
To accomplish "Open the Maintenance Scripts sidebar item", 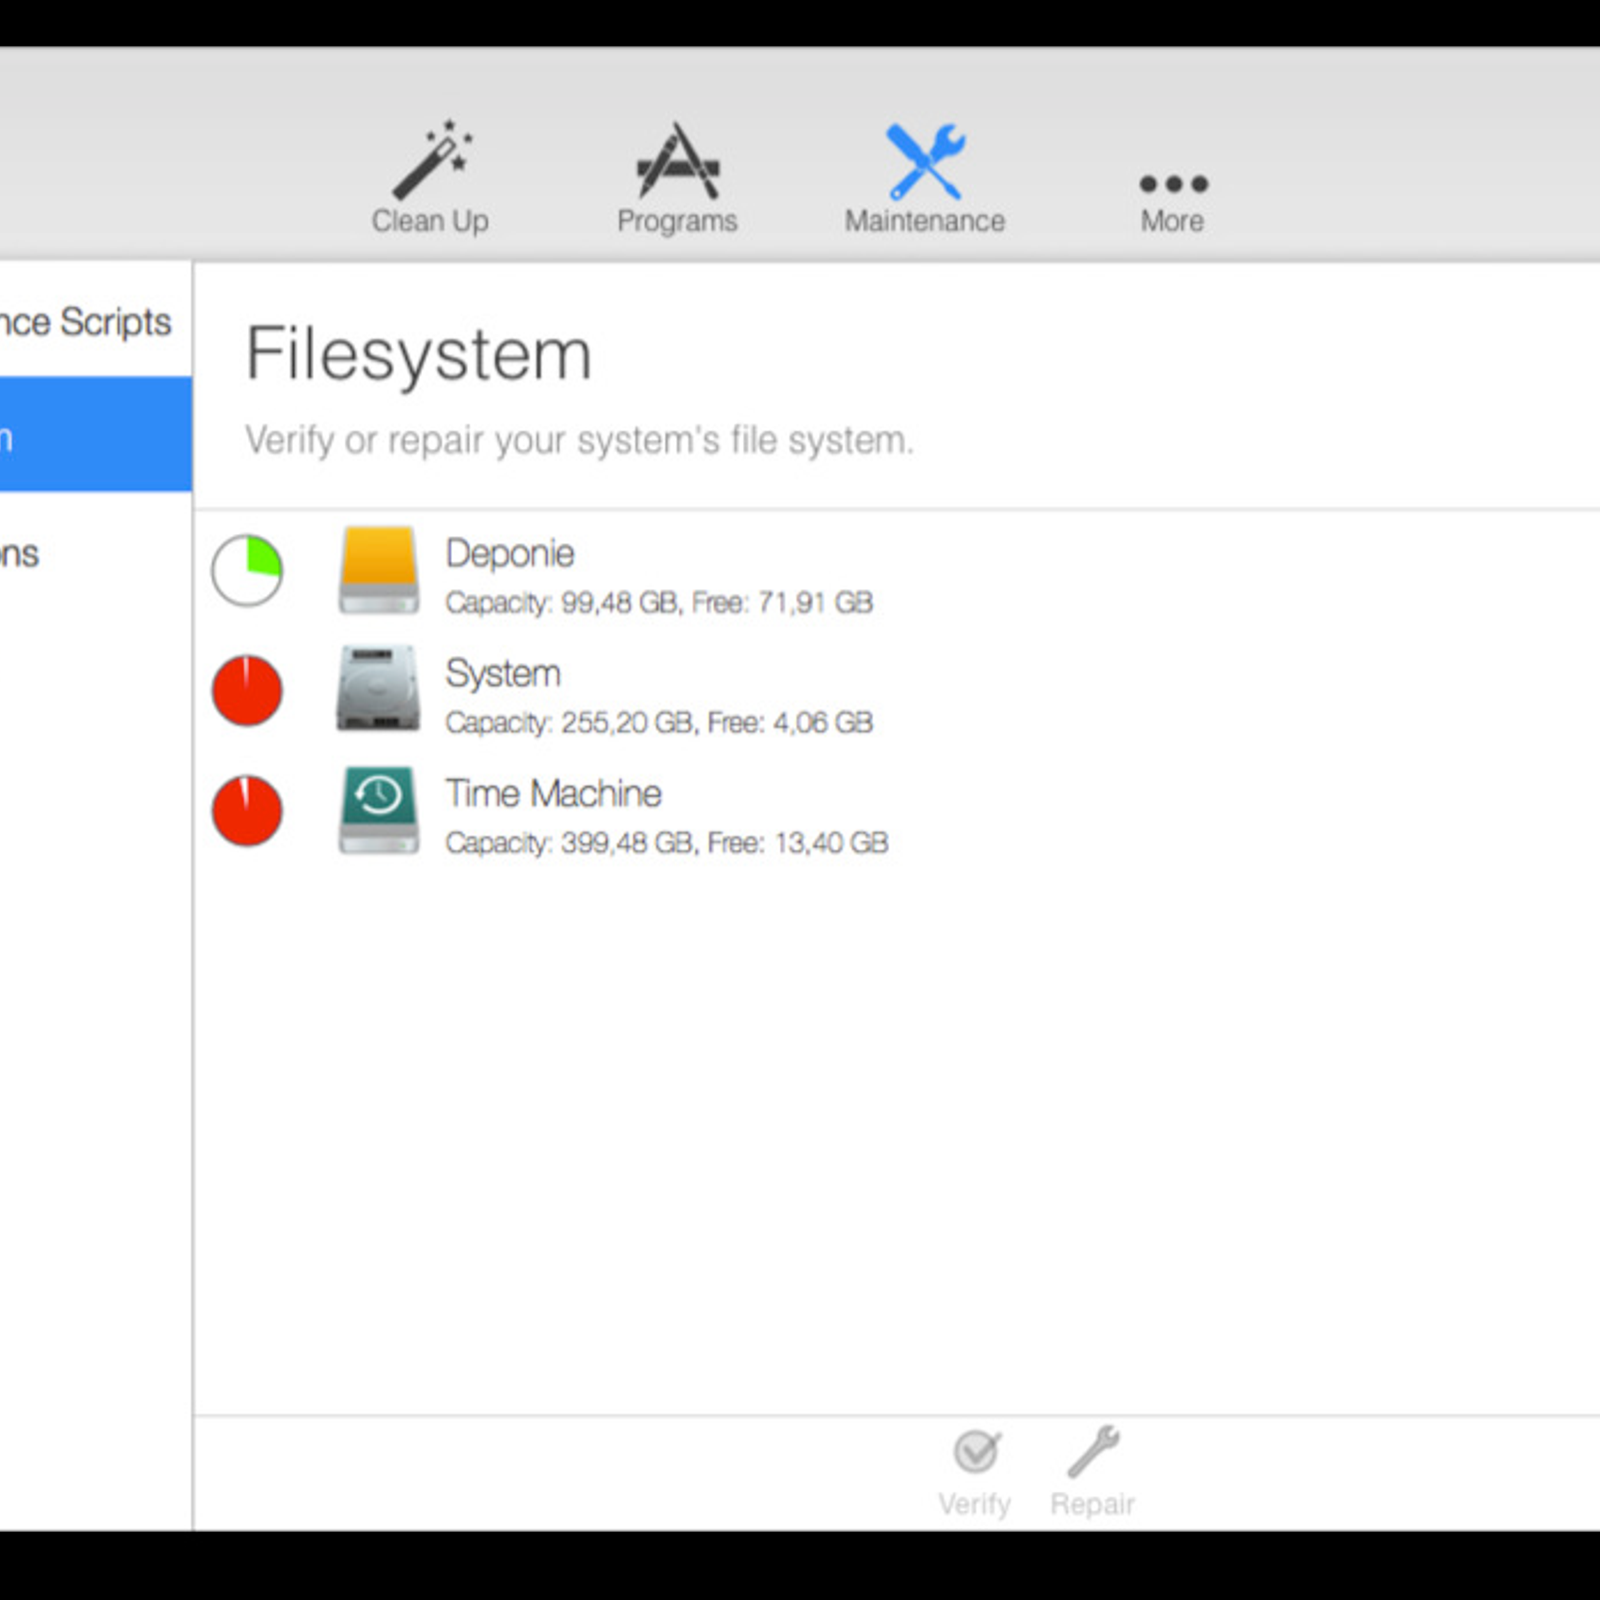I will [x=96, y=321].
